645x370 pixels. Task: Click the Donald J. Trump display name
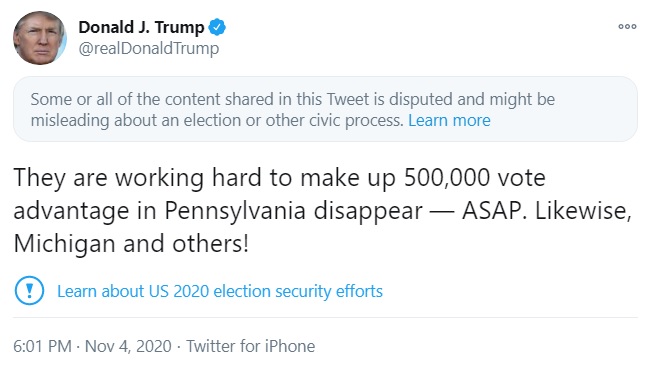[141, 27]
